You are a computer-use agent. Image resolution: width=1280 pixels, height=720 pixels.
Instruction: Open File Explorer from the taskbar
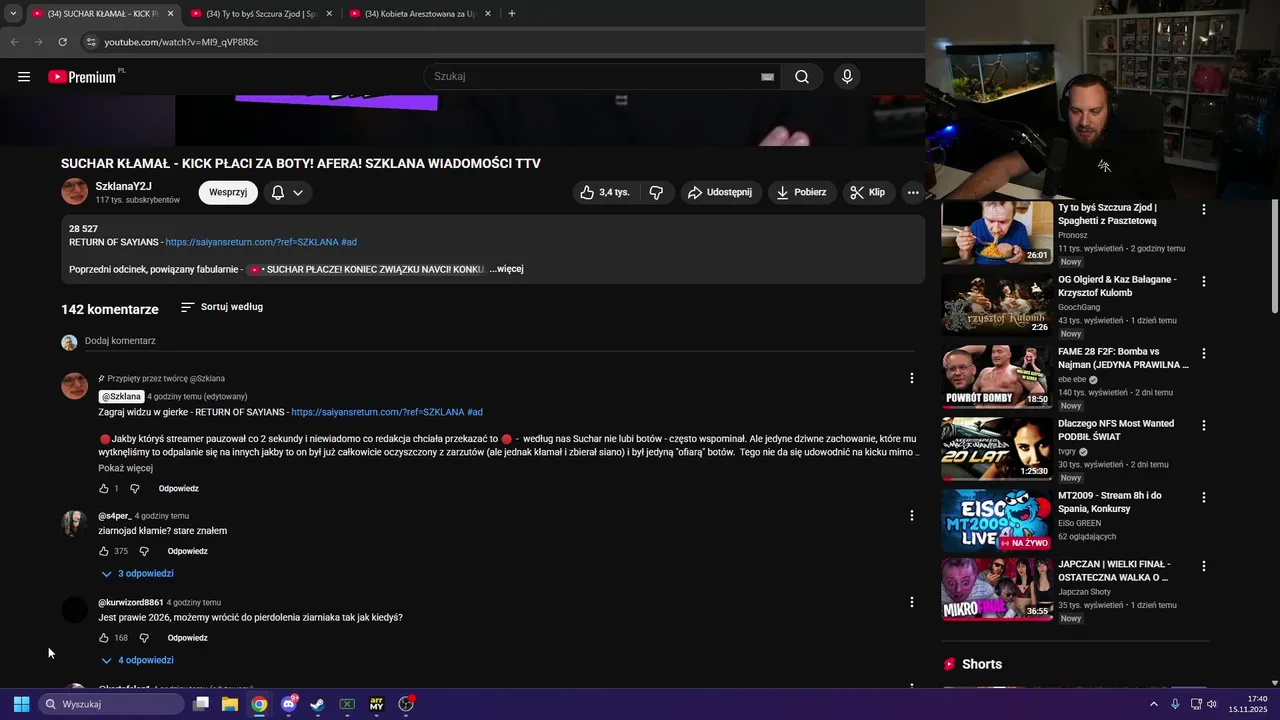coord(229,704)
